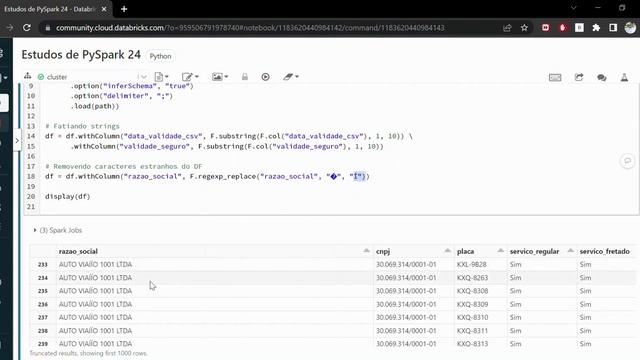Open the View menu image dropdown
The height and width of the screenshot is (360, 640).
click(220, 77)
